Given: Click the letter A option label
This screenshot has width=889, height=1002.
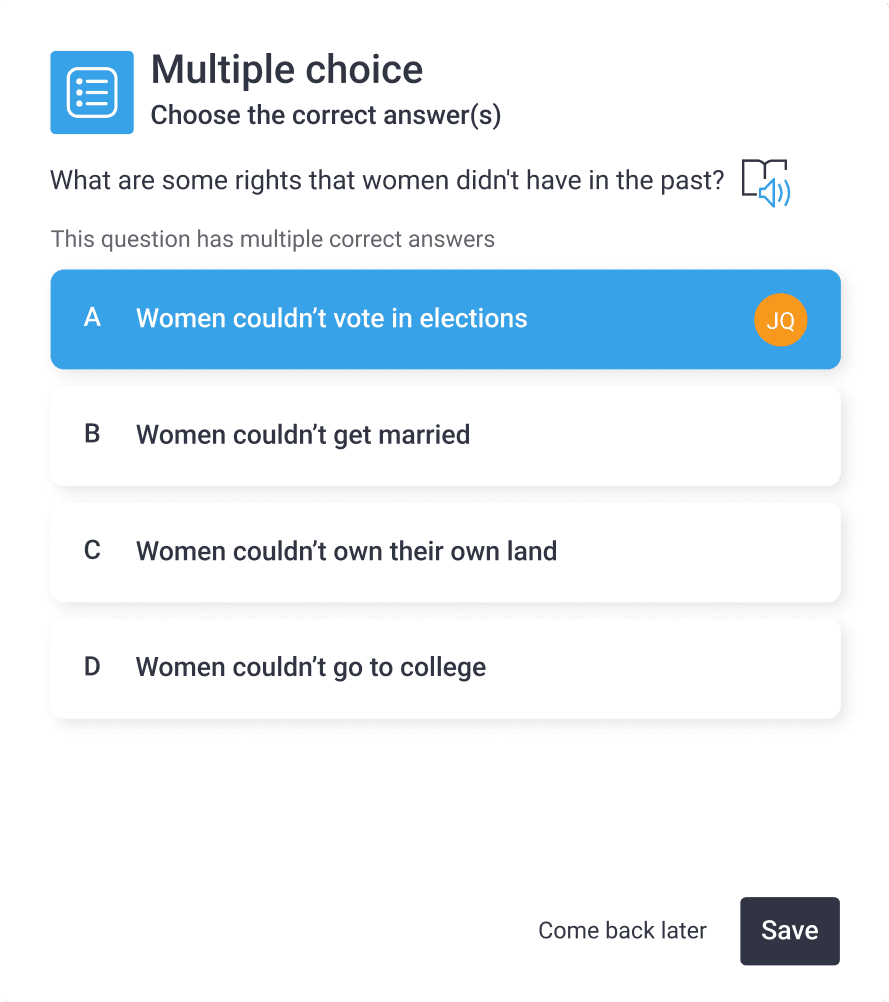Looking at the screenshot, I should point(93,319).
